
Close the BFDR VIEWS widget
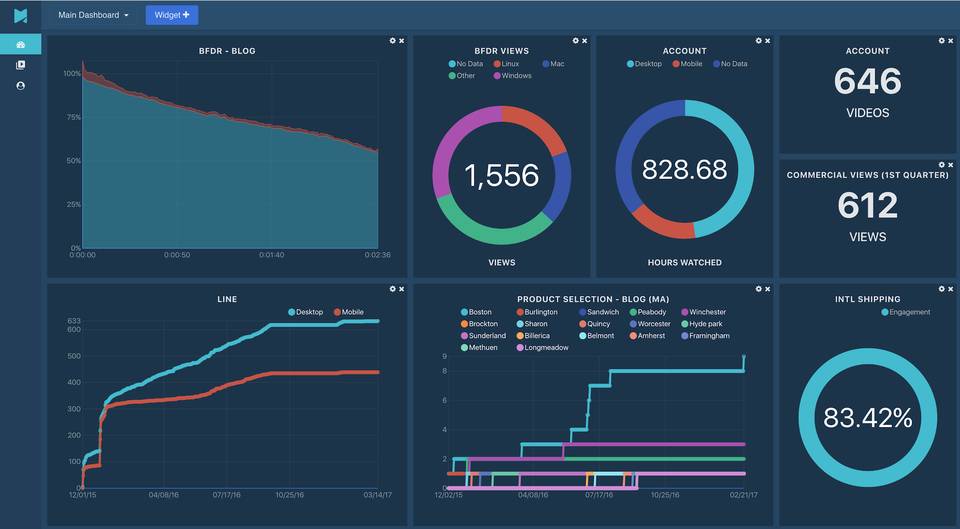[585, 41]
